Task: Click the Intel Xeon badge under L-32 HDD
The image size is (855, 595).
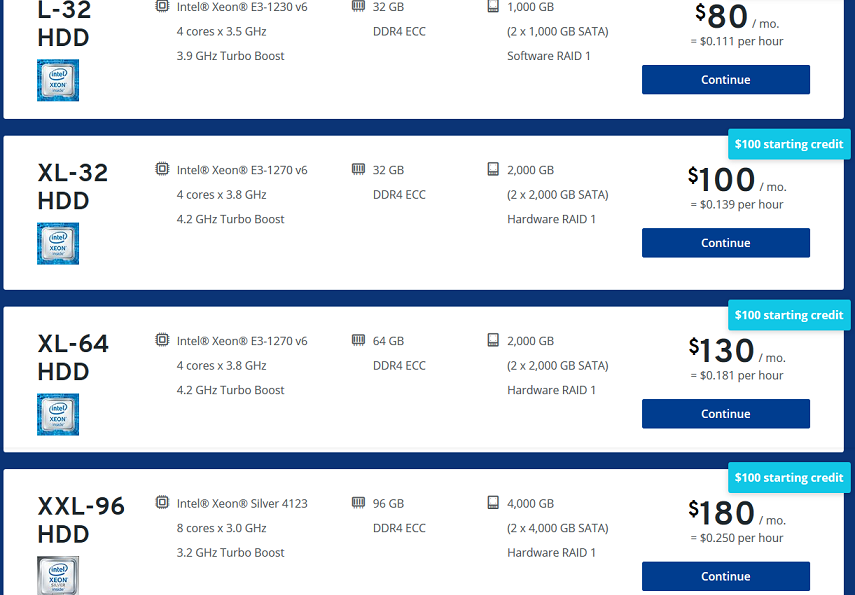Action: pyautogui.click(x=58, y=80)
